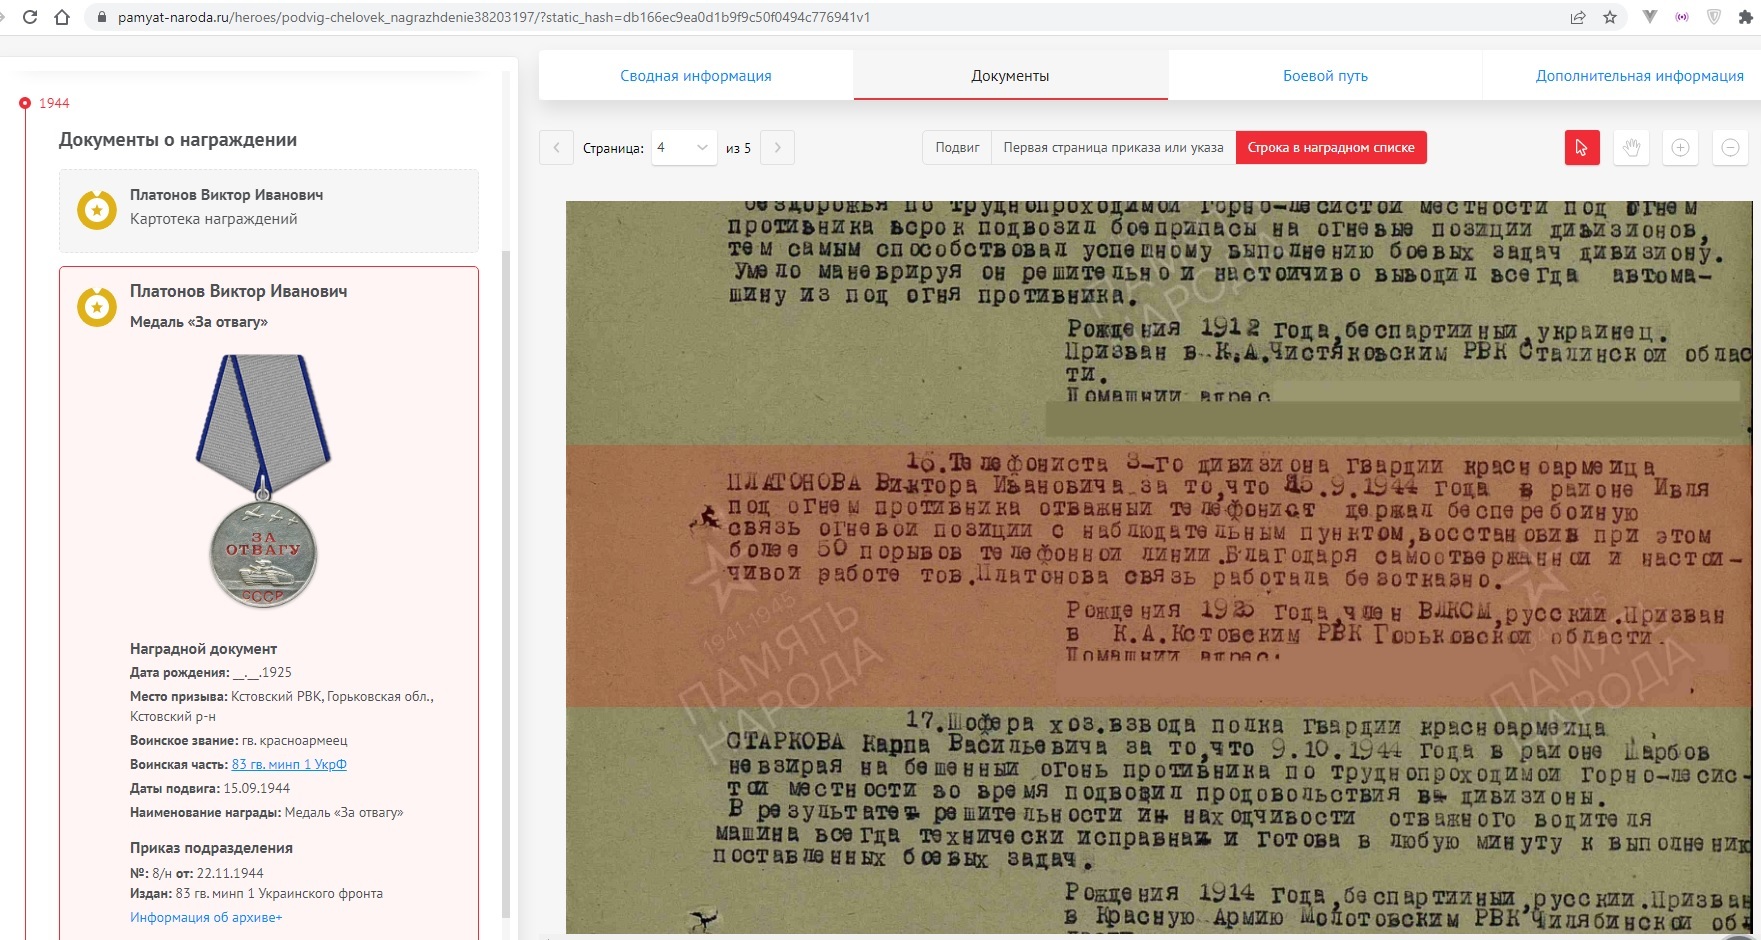
Task: Go to the next document page arrow
Action: pos(777,148)
